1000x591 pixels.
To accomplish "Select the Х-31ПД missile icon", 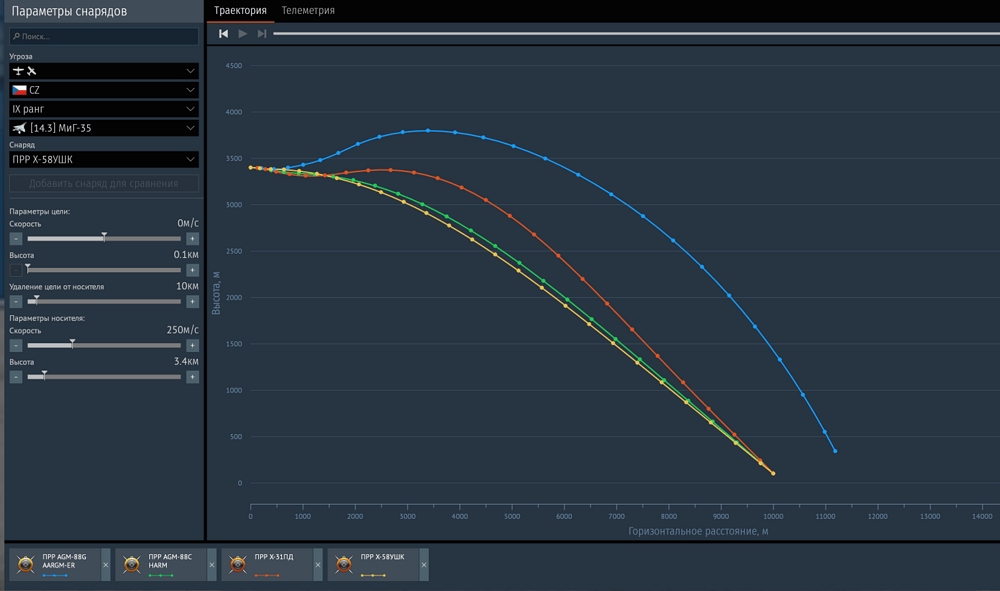I will point(237,564).
